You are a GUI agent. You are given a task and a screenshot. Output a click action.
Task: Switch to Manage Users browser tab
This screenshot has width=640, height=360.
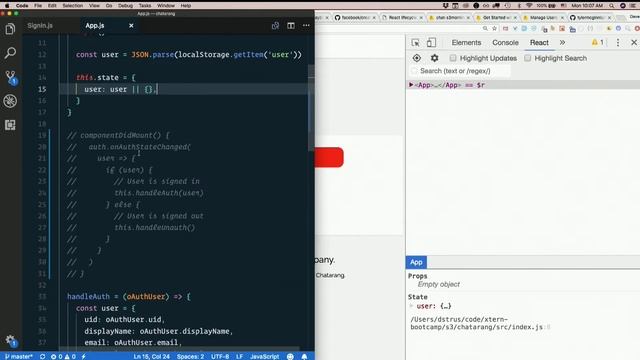(542, 18)
